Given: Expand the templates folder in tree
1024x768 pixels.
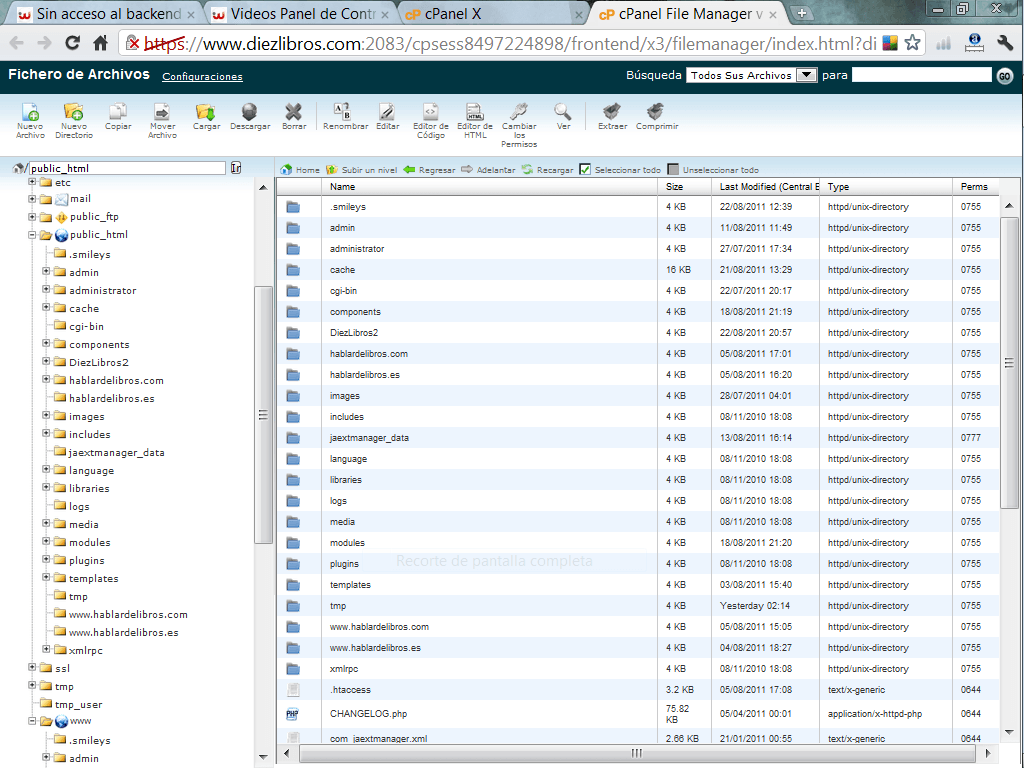Looking at the screenshot, I should (x=46, y=577).
